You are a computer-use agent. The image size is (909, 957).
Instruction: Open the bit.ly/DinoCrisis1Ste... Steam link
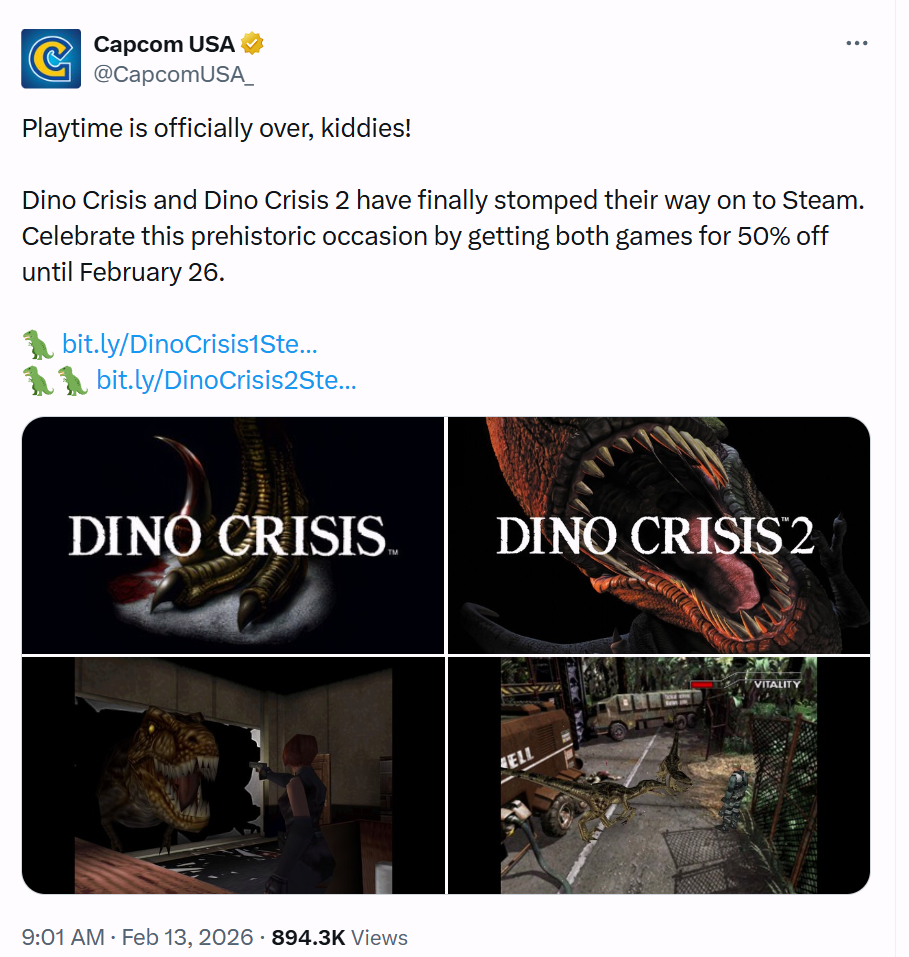pyautogui.click(x=190, y=345)
